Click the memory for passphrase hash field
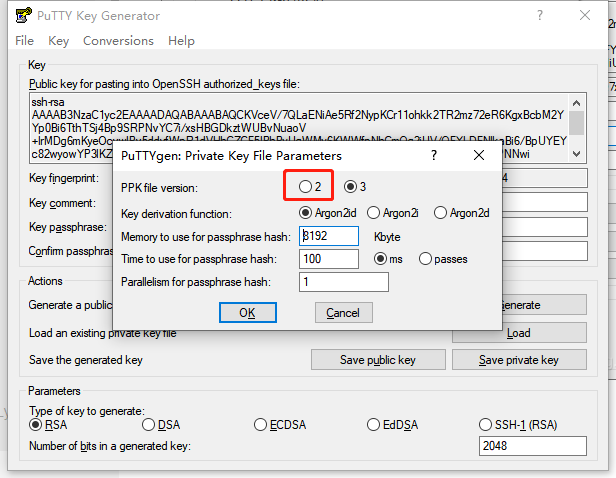Image resolution: width=616 pixels, height=478 pixels. click(329, 236)
